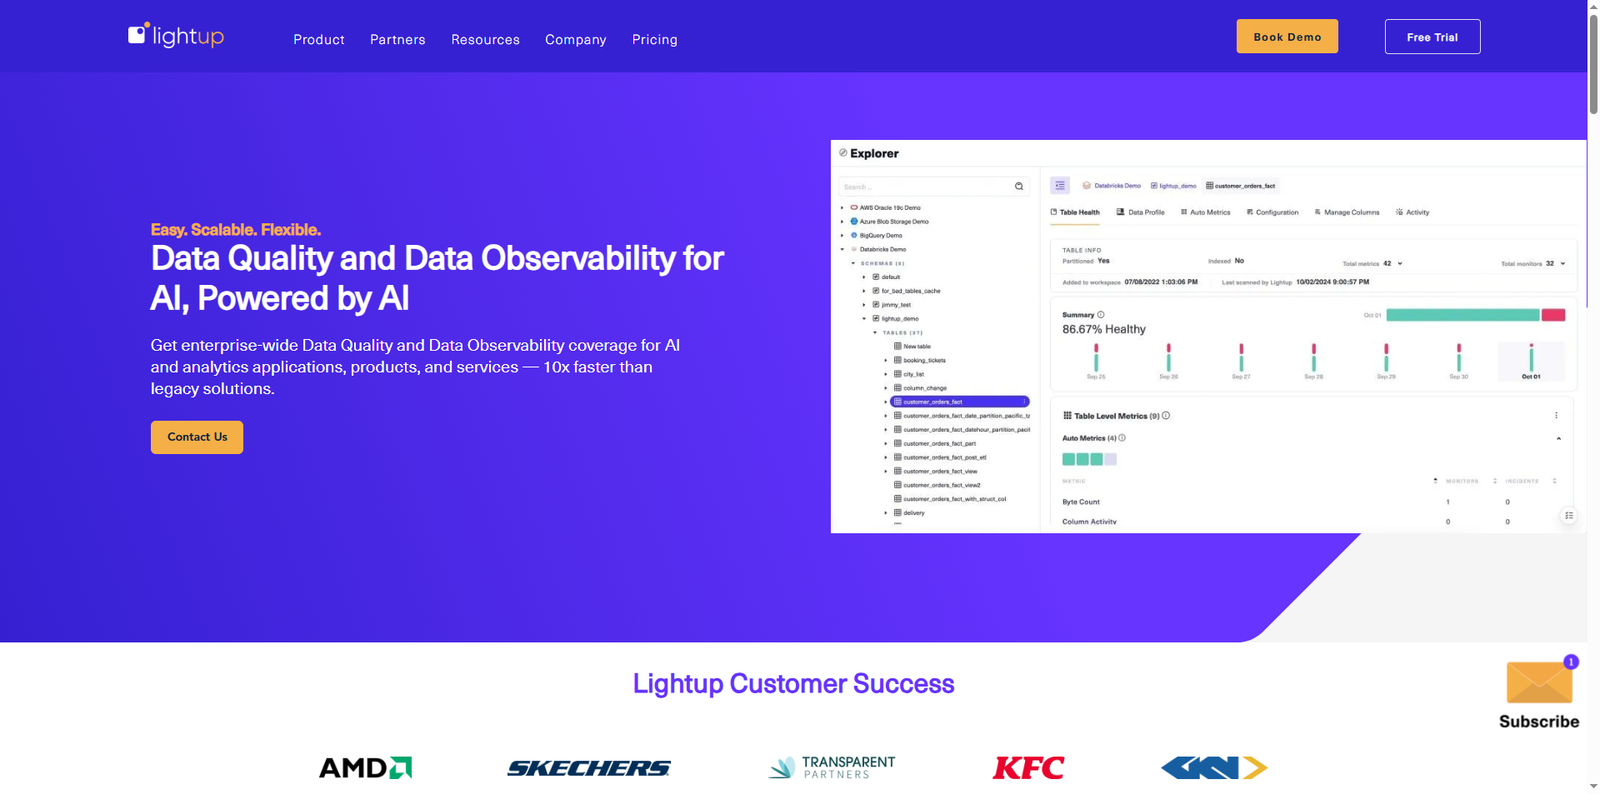This screenshot has width=1600, height=794.
Task: Click the info icon next to Summary
Action: tap(1101, 315)
